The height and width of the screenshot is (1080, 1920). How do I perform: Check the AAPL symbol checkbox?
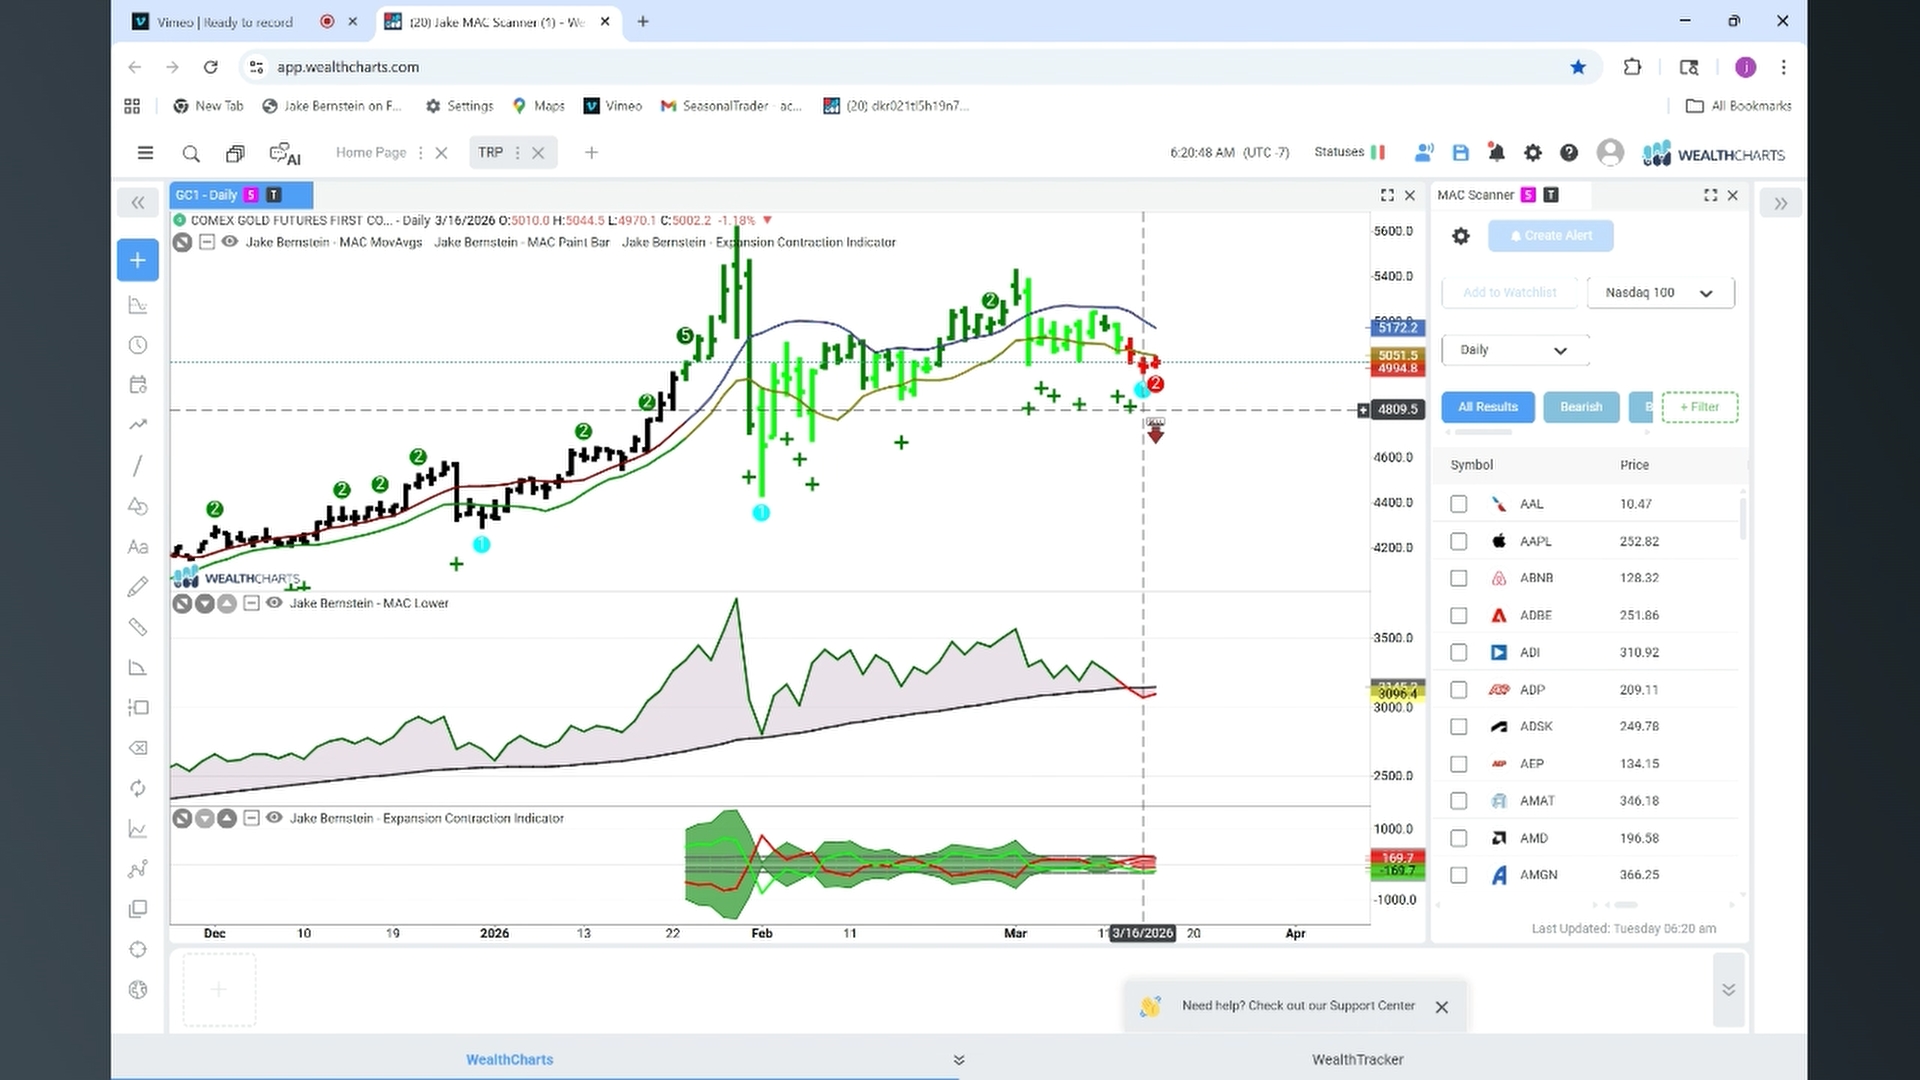click(x=1459, y=541)
